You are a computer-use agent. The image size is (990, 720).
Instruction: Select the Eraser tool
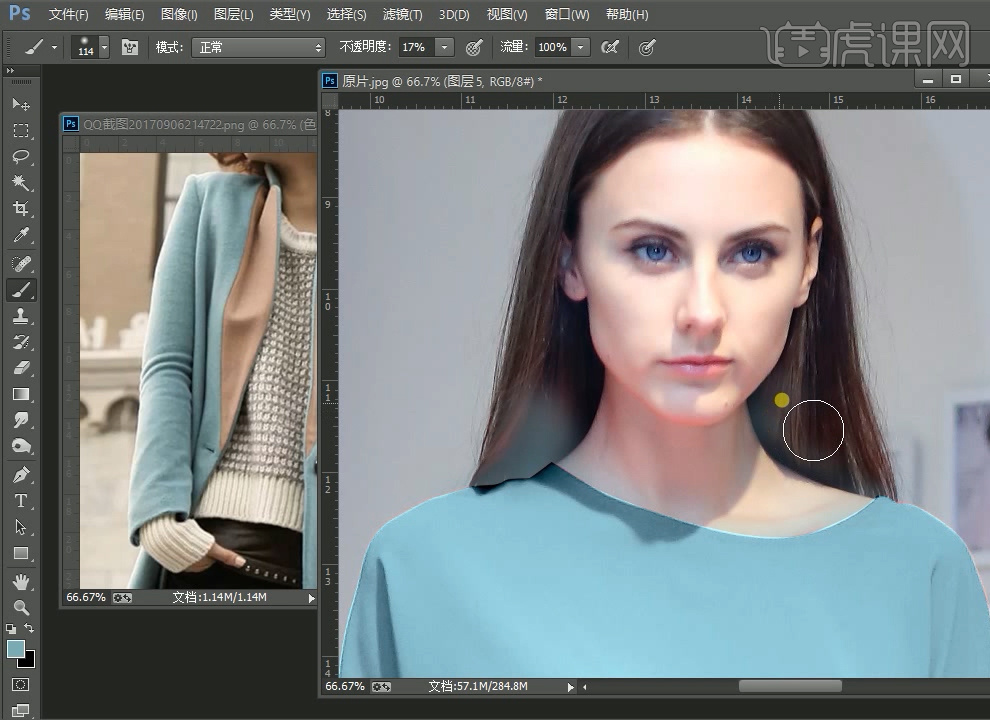(x=20, y=368)
